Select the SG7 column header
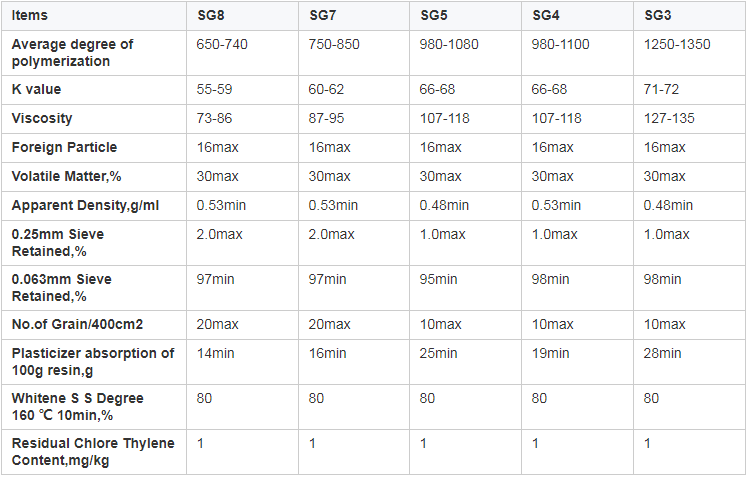The width and height of the screenshot is (748, 481). pos(323,16)
